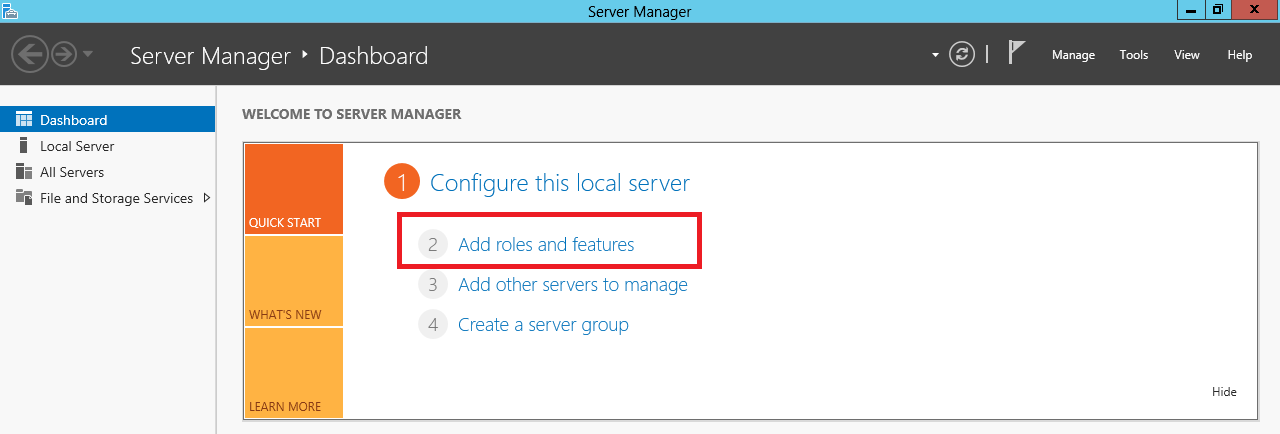Click the Dashboard breadcrumb title
This screenshot has width=1280, height=434.
coord(373,56)
